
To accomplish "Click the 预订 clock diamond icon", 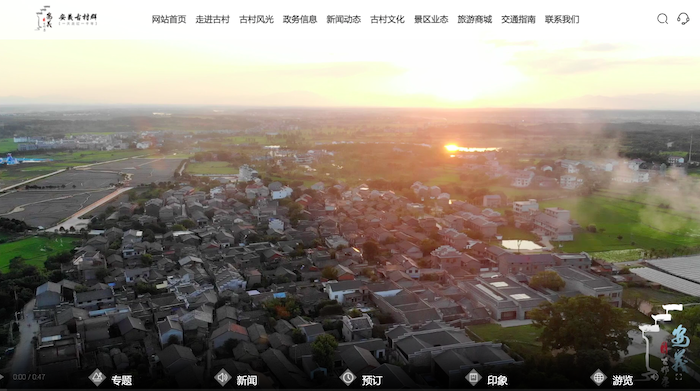I will pos(348,378).
